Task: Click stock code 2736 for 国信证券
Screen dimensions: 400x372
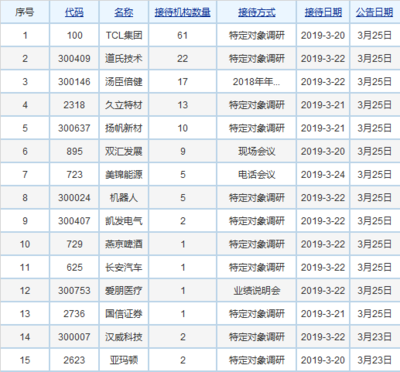Action: [74, 314]
